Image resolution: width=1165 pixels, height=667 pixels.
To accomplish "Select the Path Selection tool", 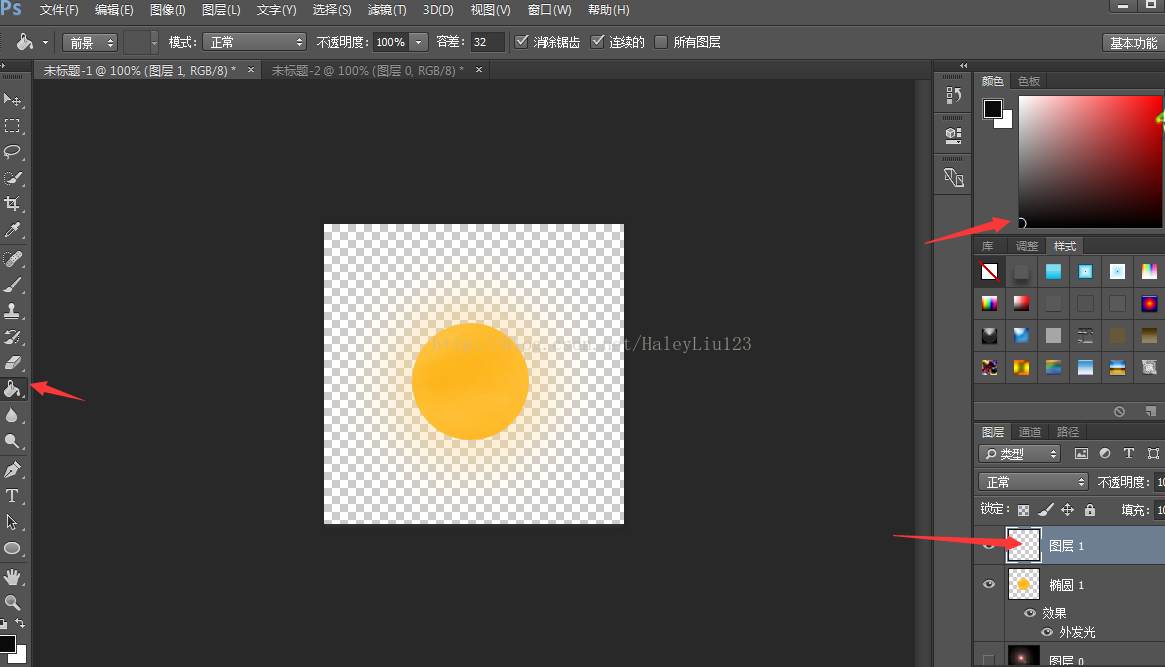I will [x=13, y=522].
